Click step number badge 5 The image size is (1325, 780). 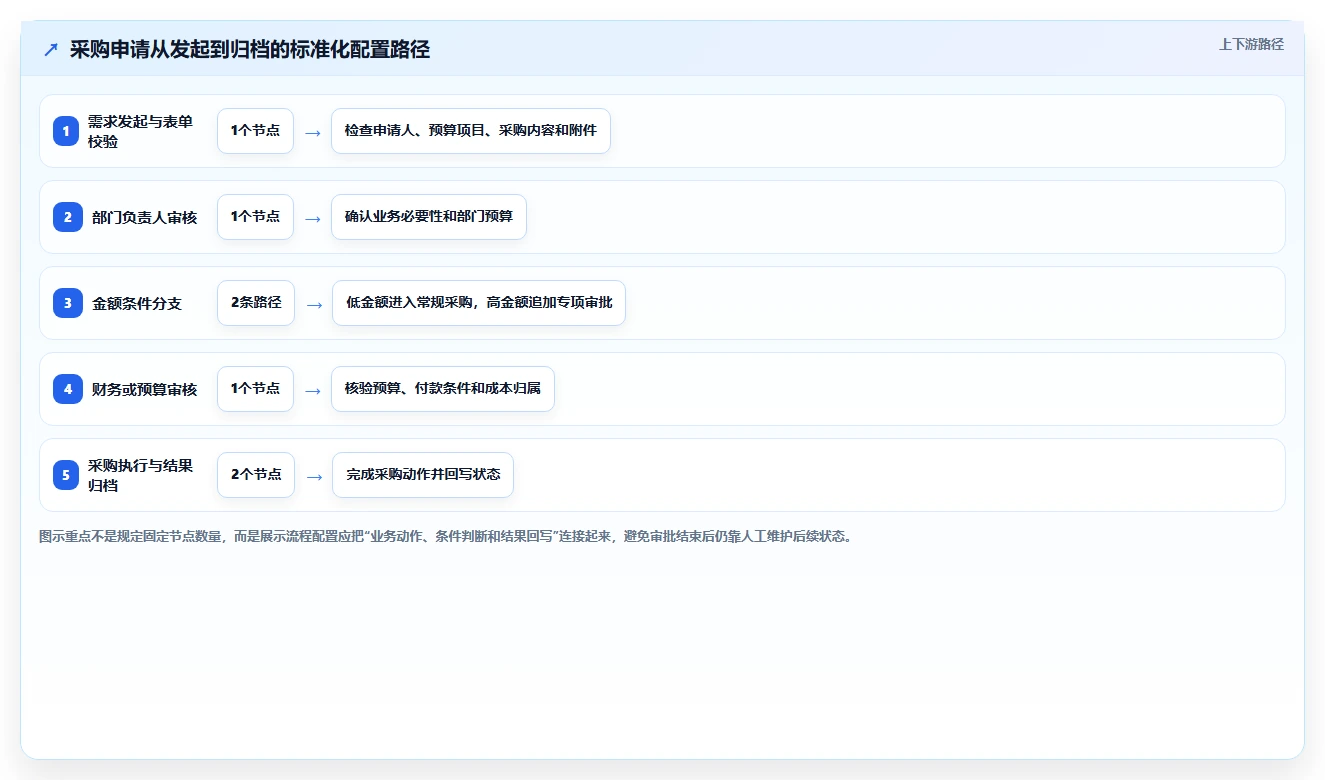(66, 475)
